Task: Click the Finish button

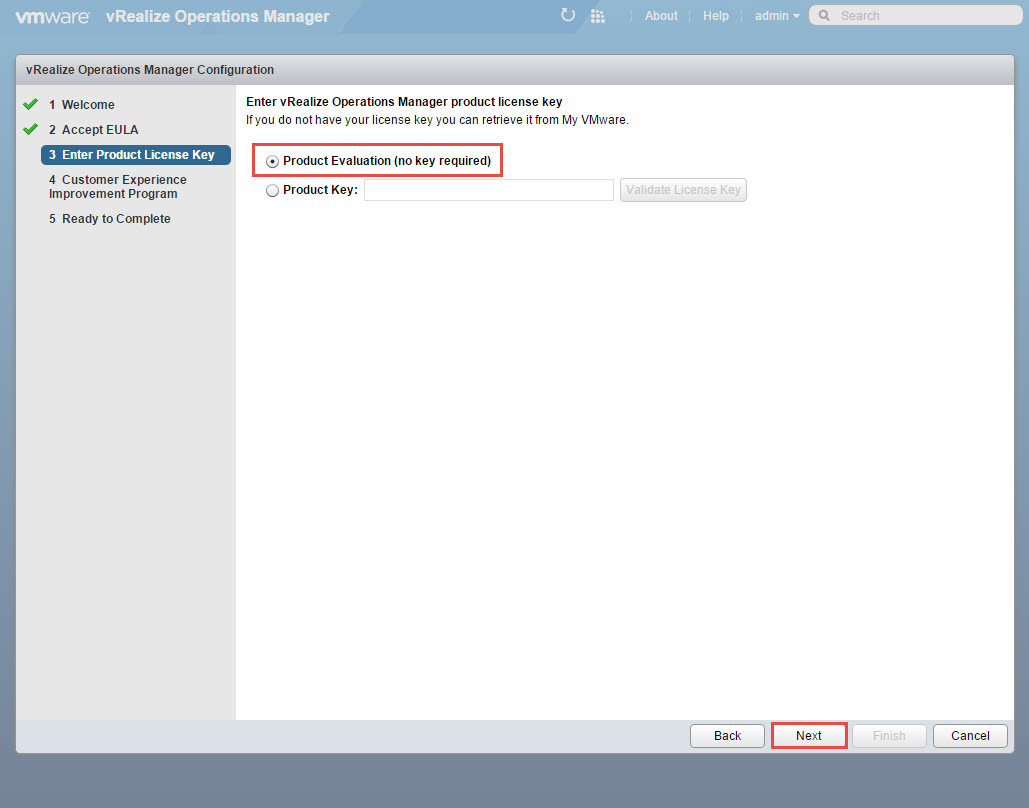Action: (x=889, y=736)
